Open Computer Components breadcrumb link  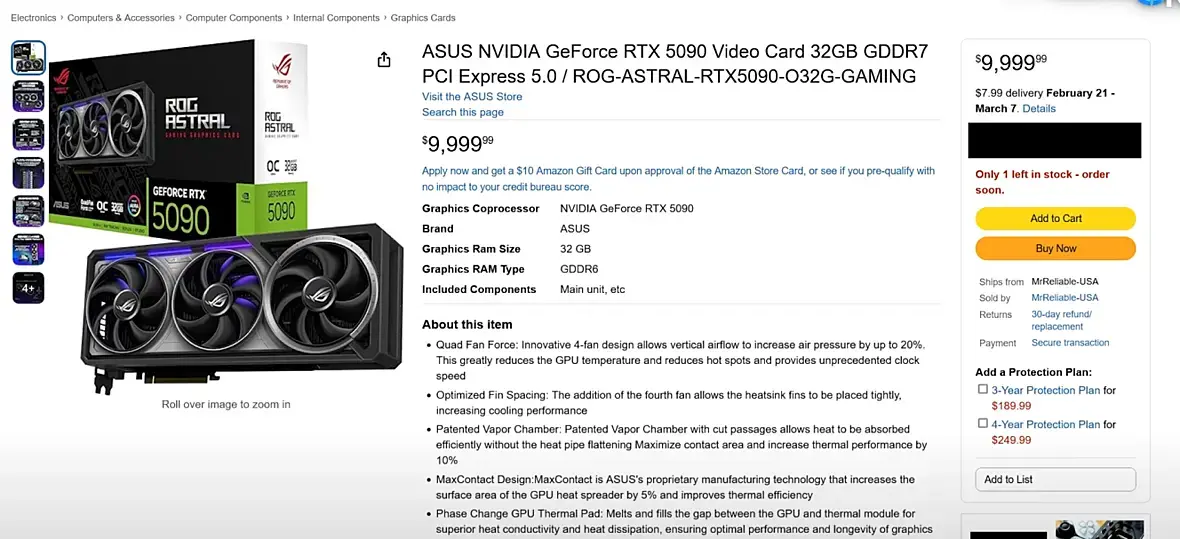coord(234,18)
